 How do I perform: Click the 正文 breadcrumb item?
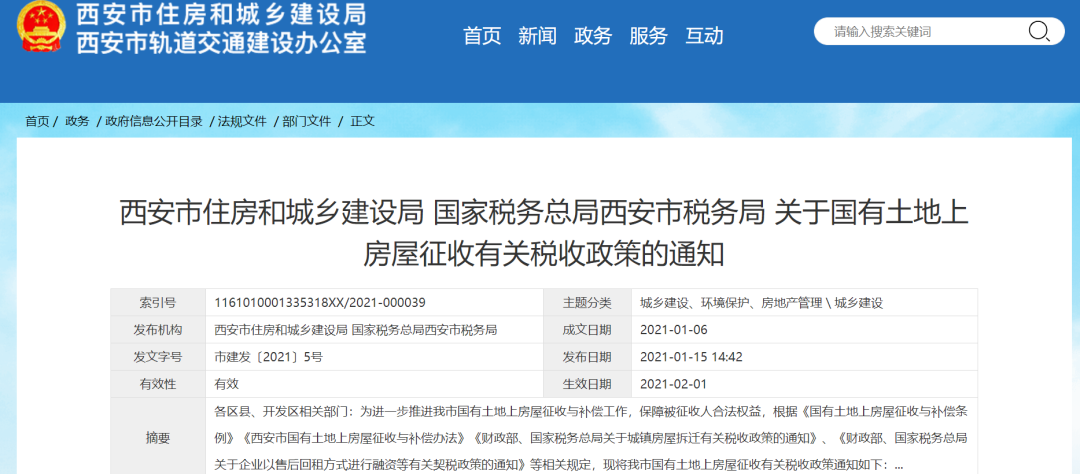(x=362, y=121)
